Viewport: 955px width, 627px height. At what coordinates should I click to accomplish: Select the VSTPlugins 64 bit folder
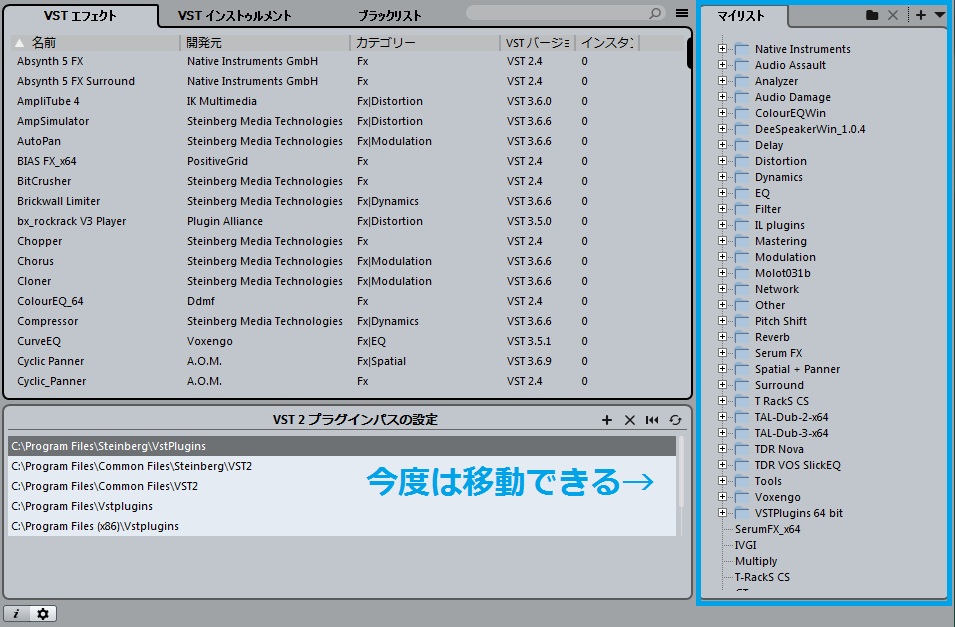click(x=798, y=513)
